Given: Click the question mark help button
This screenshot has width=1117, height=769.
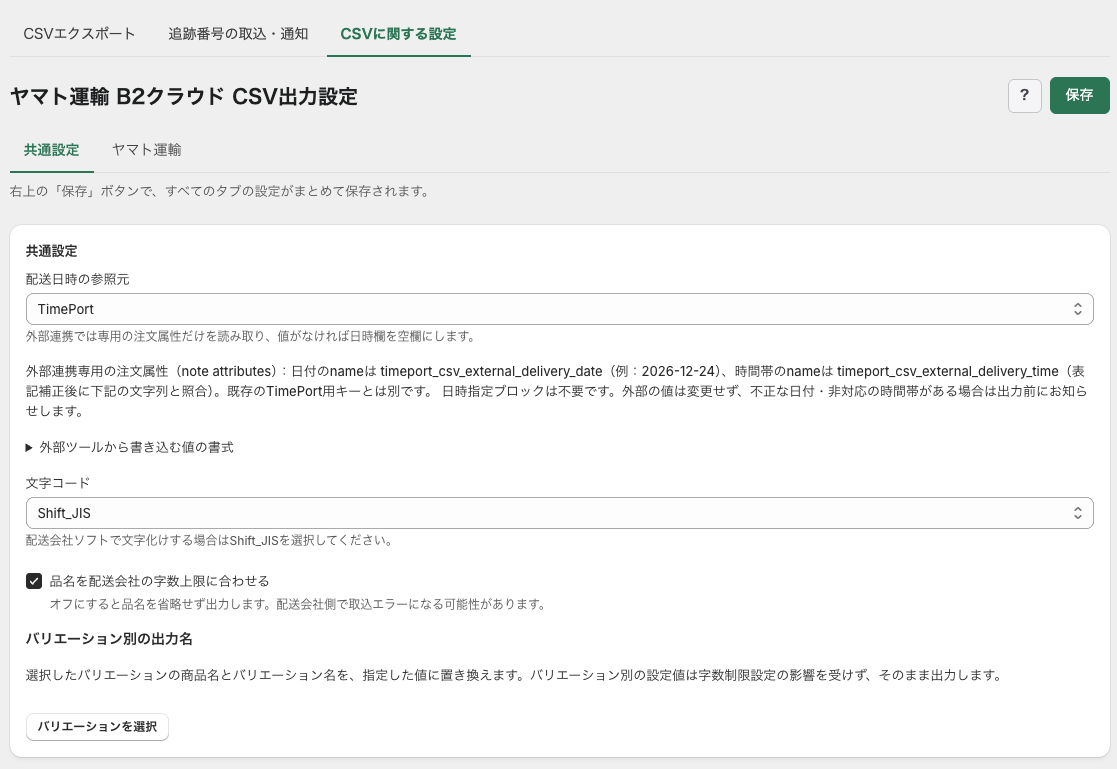Looking at the screenshot, I should pyautogui.click(x=1024, y=96).
